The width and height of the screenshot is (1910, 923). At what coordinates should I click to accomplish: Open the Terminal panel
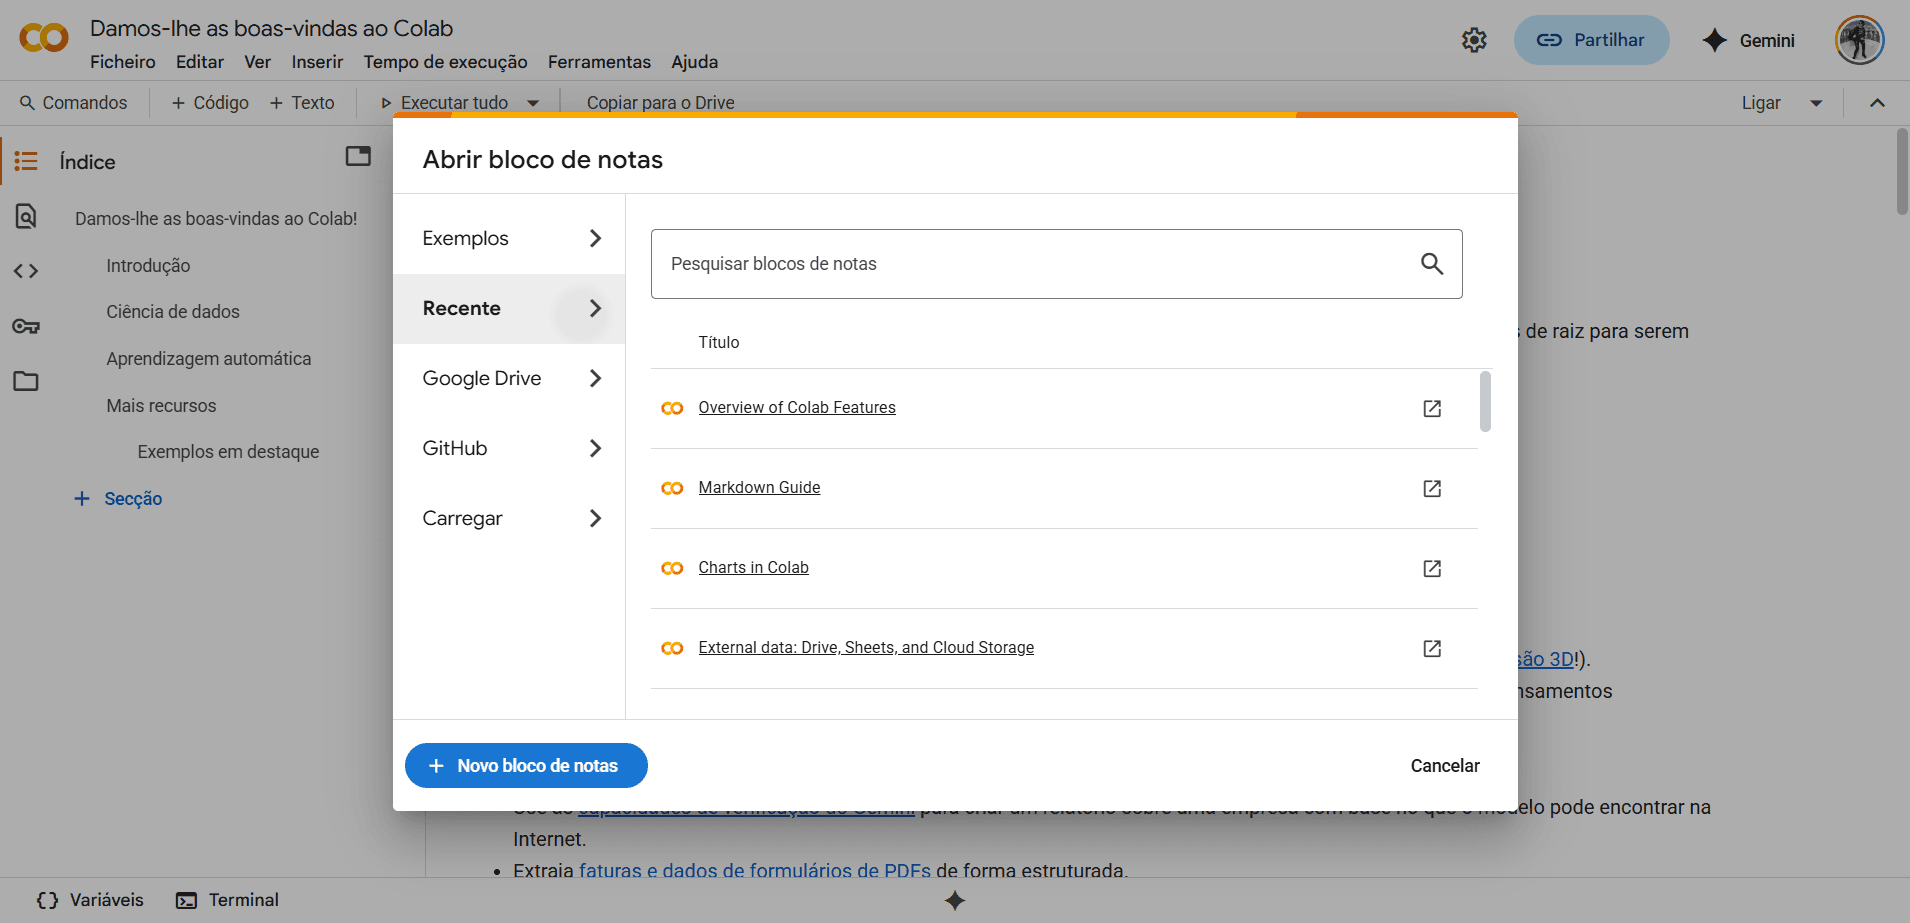[x=227, y=900]
